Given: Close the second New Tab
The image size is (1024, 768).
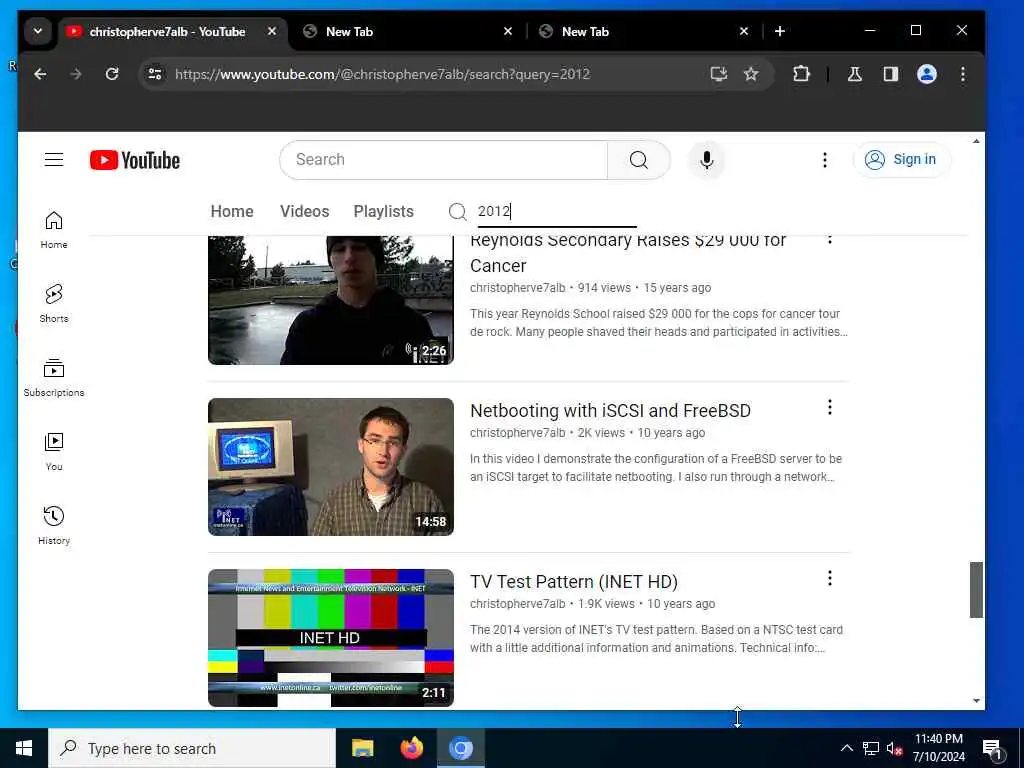Looking at the screenshot, I should (744, 31).
